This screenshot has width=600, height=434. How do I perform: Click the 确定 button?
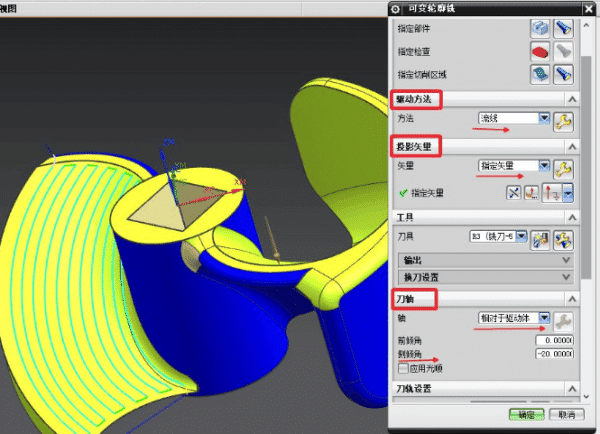530,414
